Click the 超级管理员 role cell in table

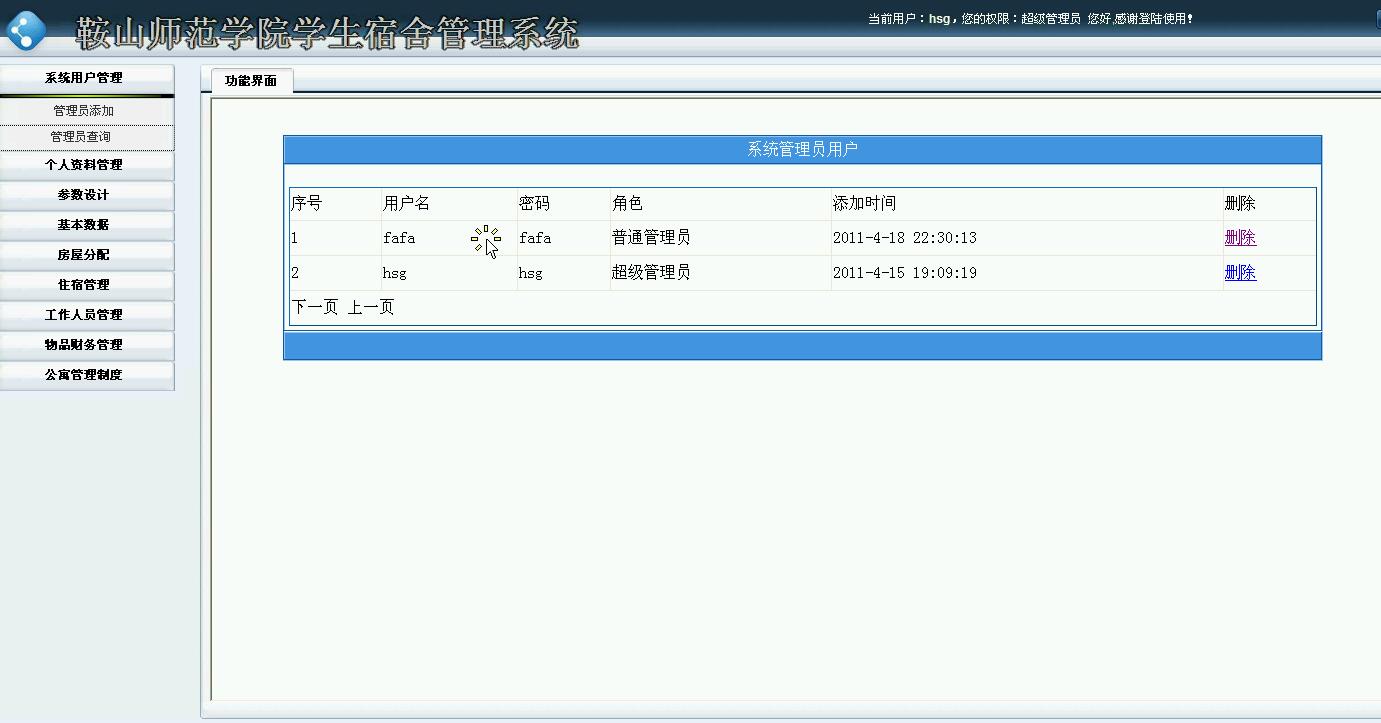click(651, 273)
